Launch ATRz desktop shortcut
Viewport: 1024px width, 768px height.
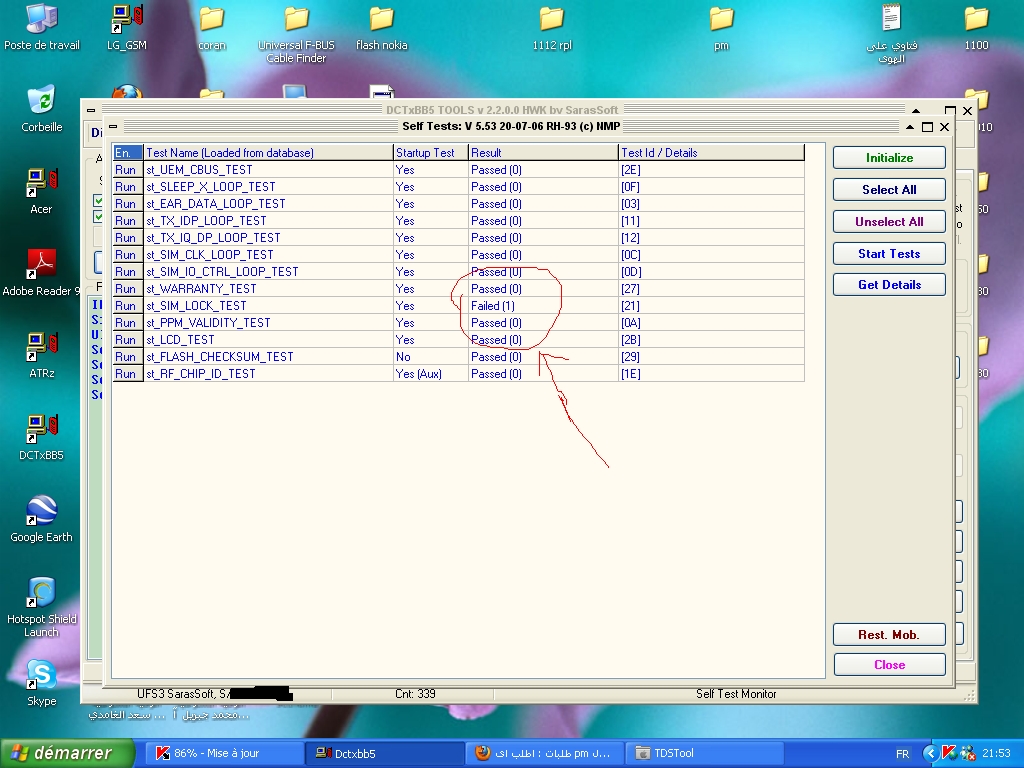tap(41, 355)
